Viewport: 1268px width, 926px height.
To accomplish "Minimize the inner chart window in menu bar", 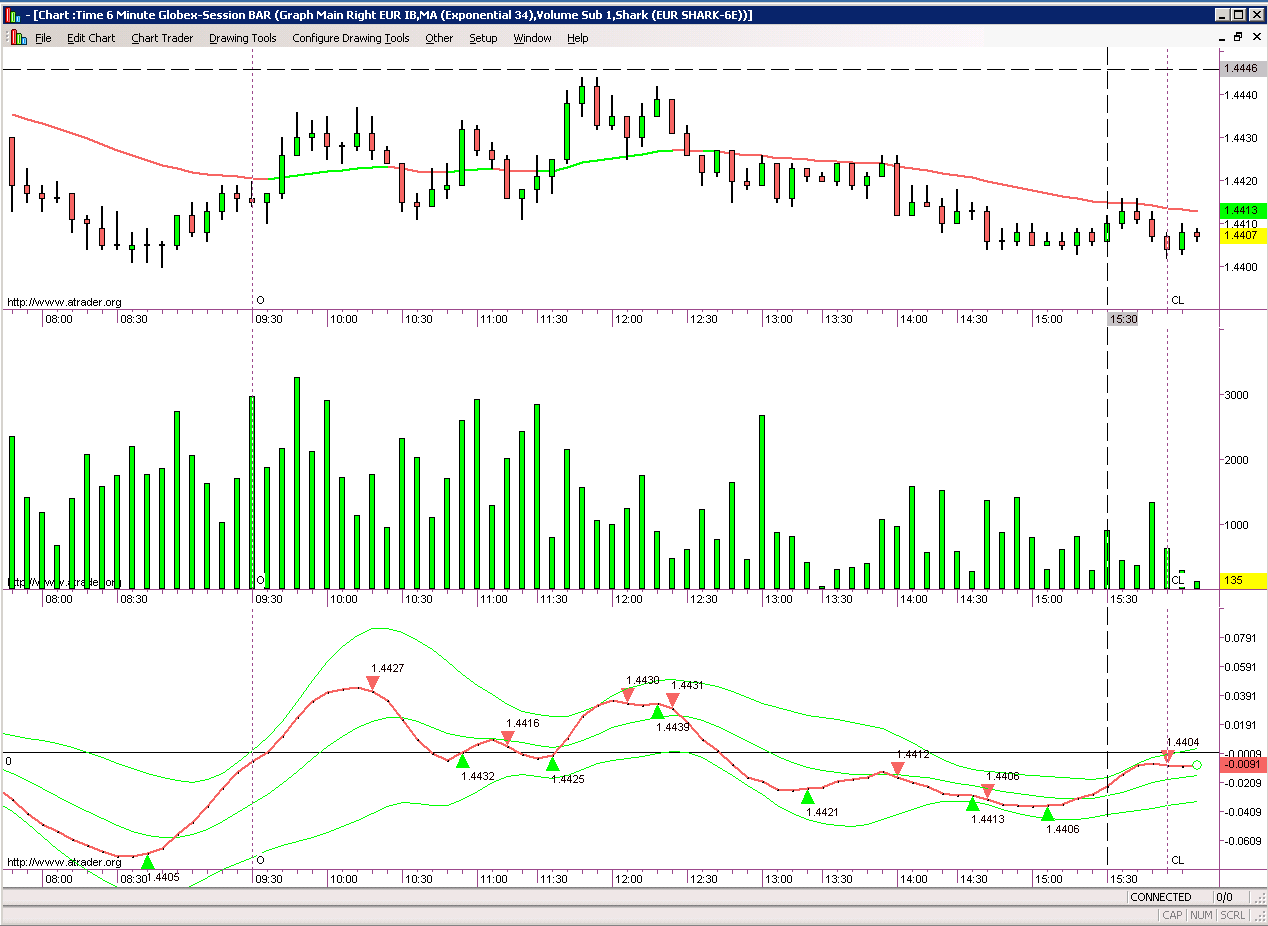I will pyautogui.click(x=1221, y=37).
